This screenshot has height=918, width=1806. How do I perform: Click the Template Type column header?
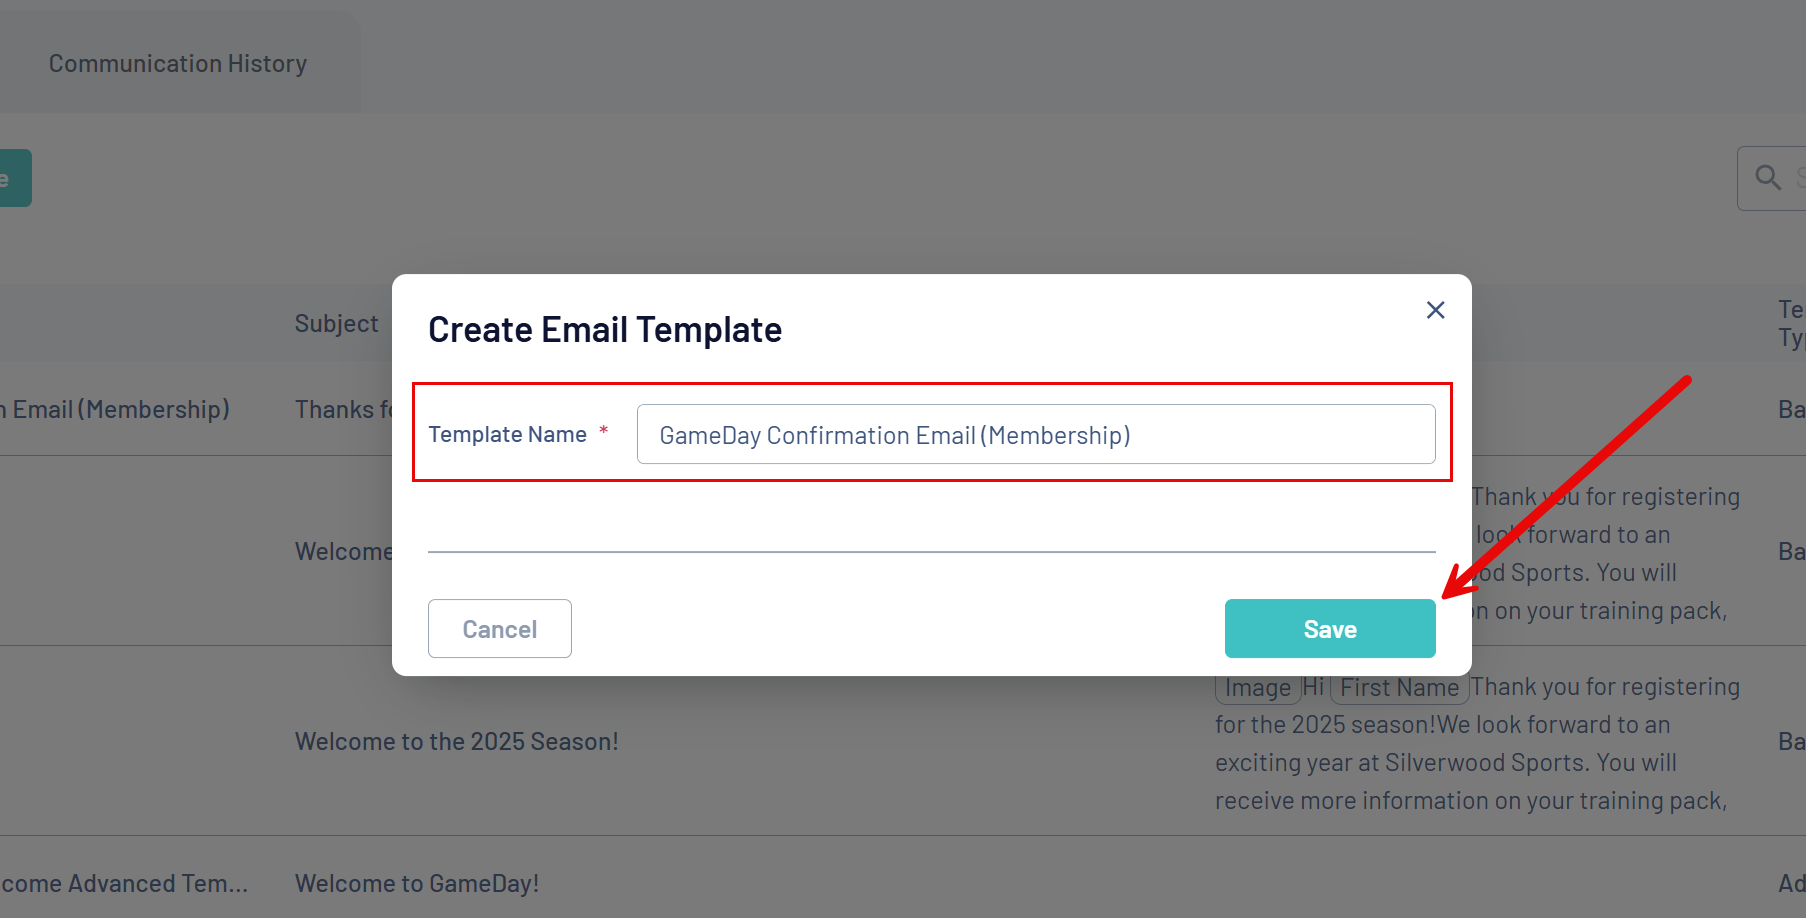pyautogui.click(x=1790, y=323)
